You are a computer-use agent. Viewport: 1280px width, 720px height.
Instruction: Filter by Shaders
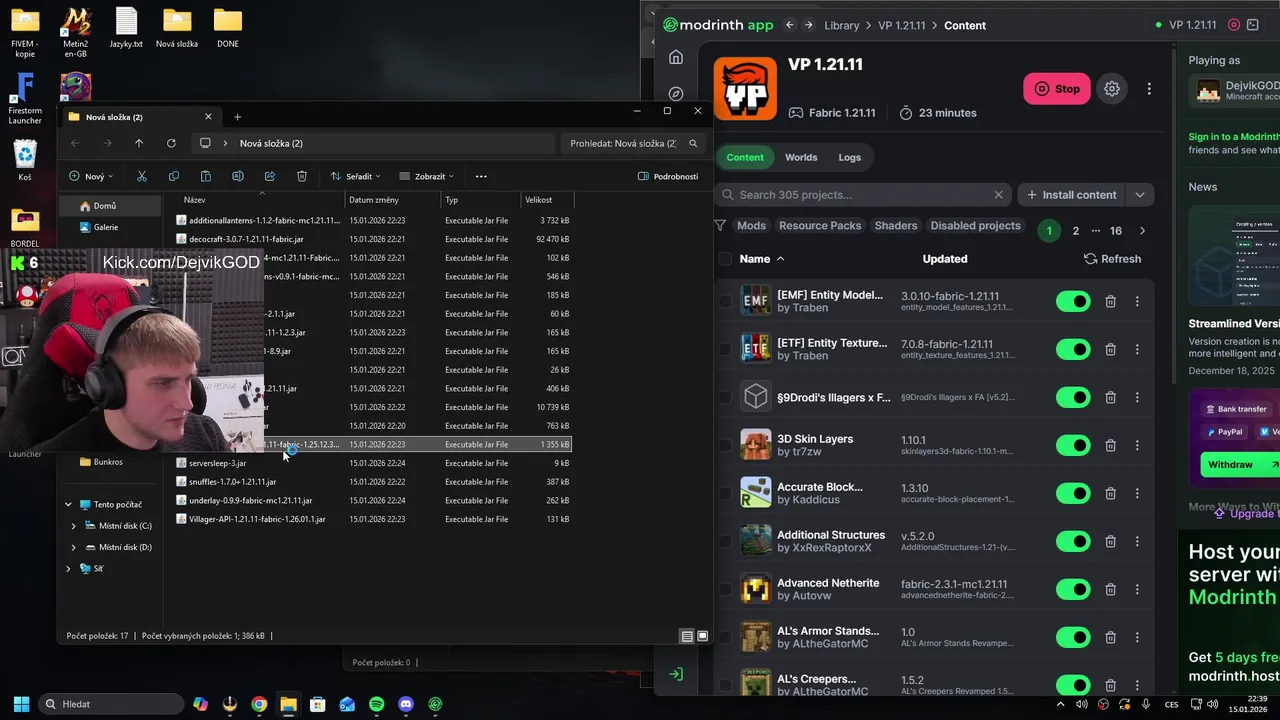[896, 226]
